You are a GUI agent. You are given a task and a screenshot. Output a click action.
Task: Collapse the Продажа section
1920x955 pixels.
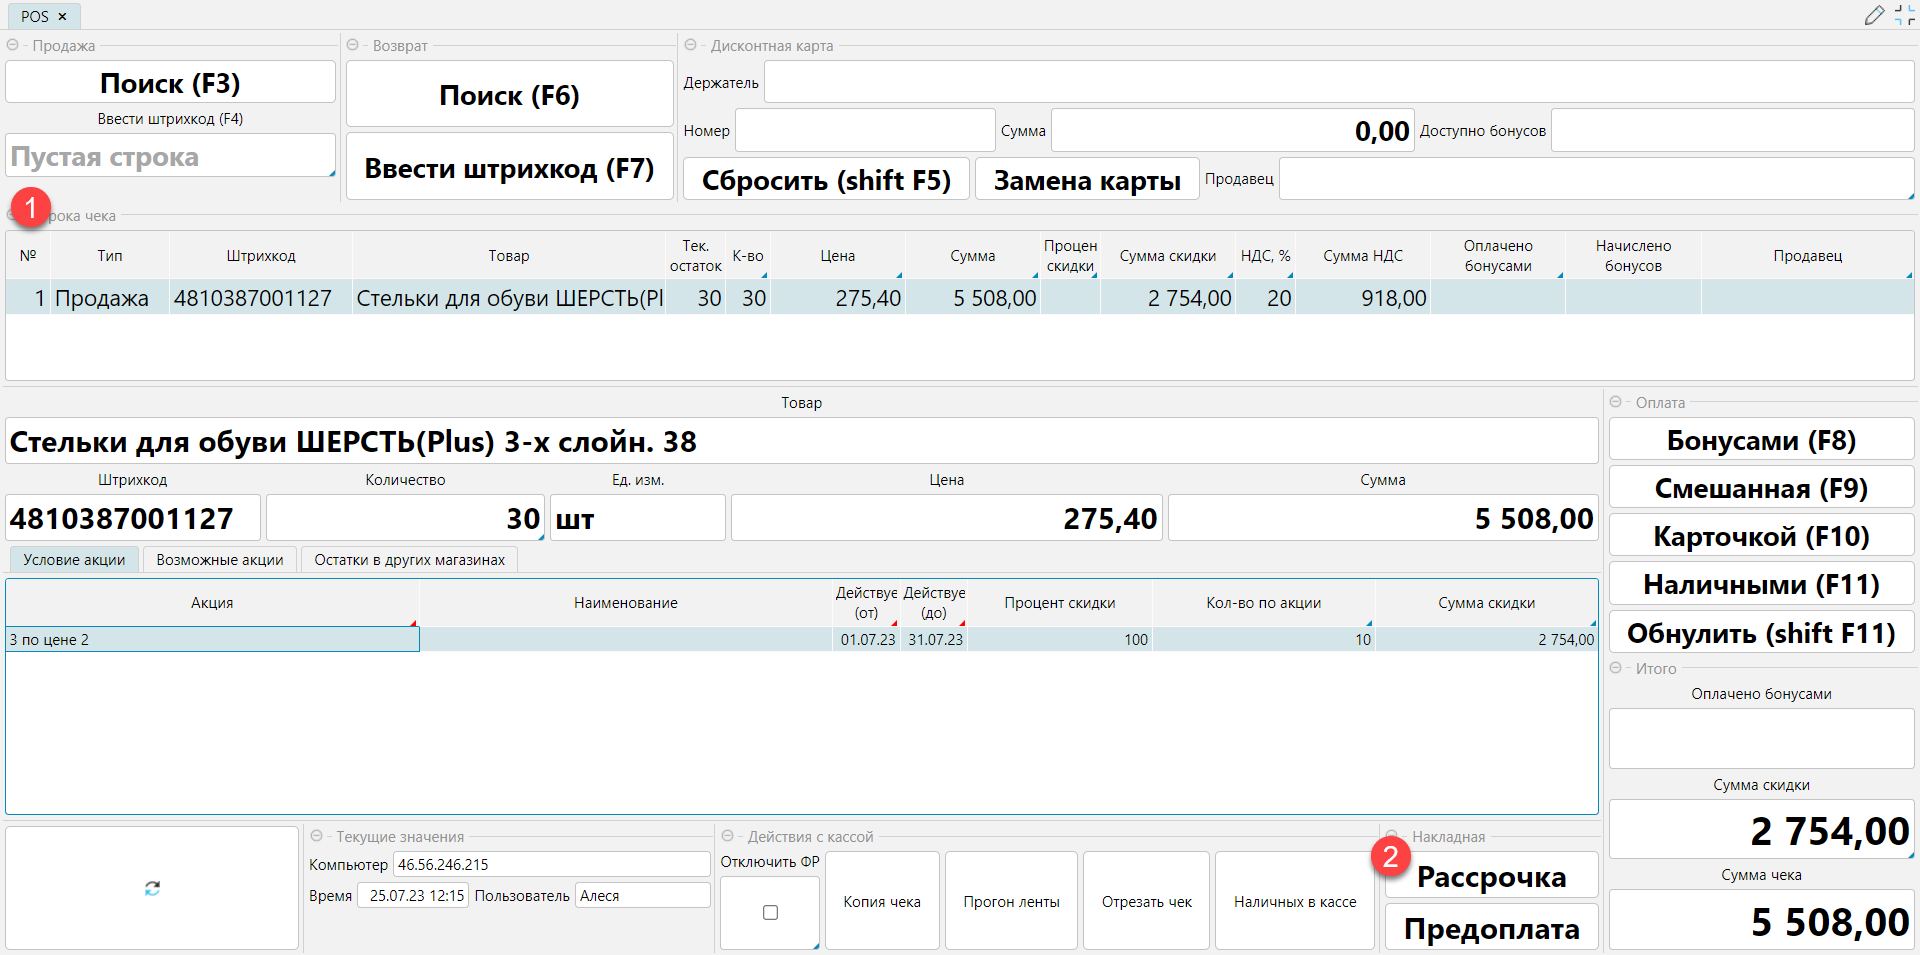(13, 45)
